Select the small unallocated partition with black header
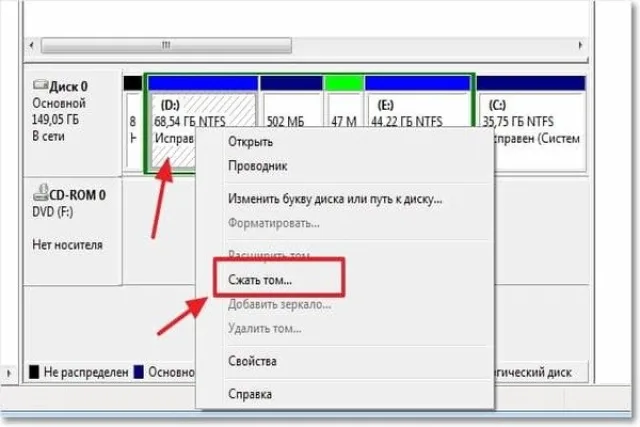Image resolution: width=640 pixels, height=427 pixels. pos(133,122)
